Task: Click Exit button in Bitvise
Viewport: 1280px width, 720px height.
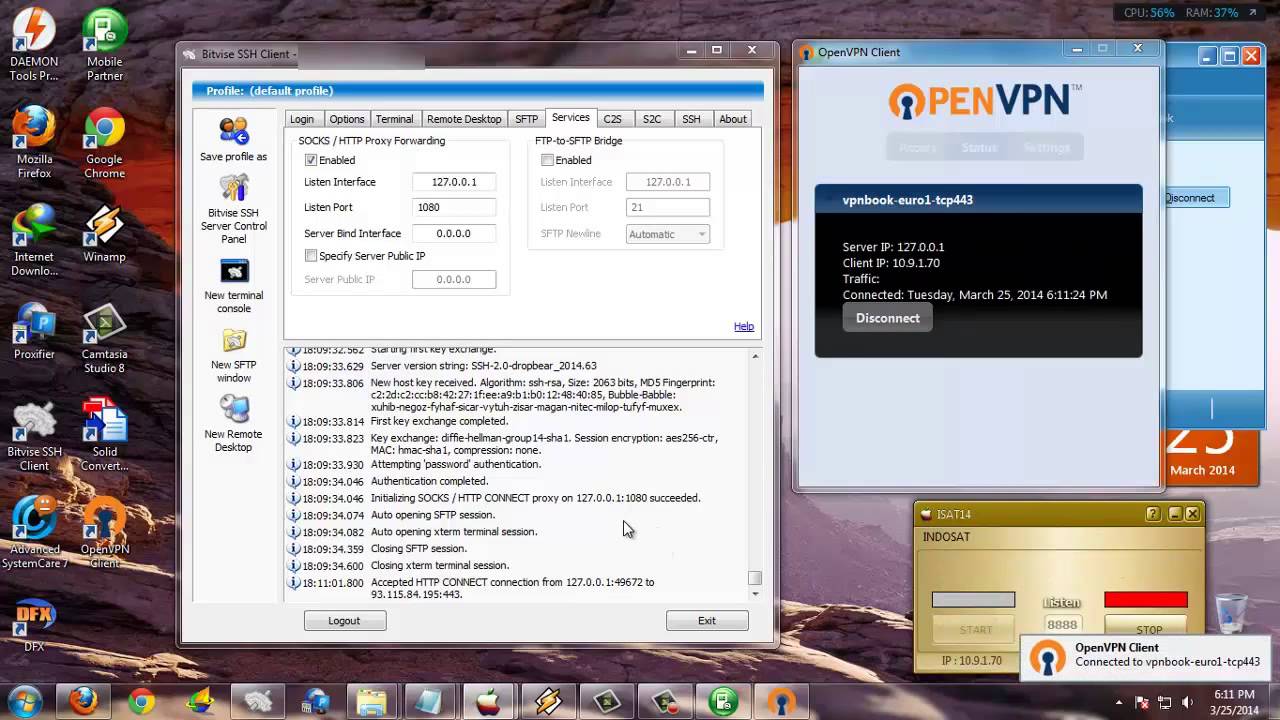Action: 707,621
